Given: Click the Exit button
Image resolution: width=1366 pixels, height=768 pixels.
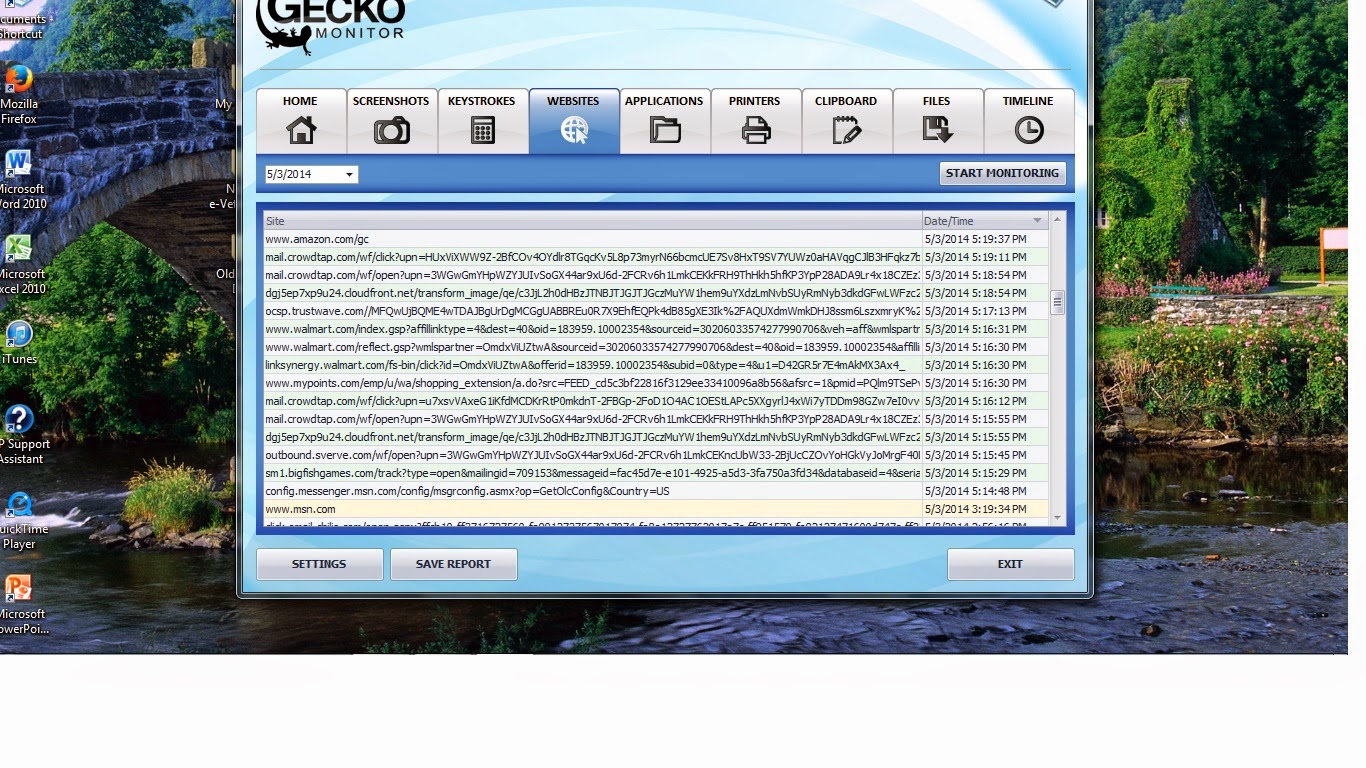Looking at the screenshot, I should (x=1010, y=564).
